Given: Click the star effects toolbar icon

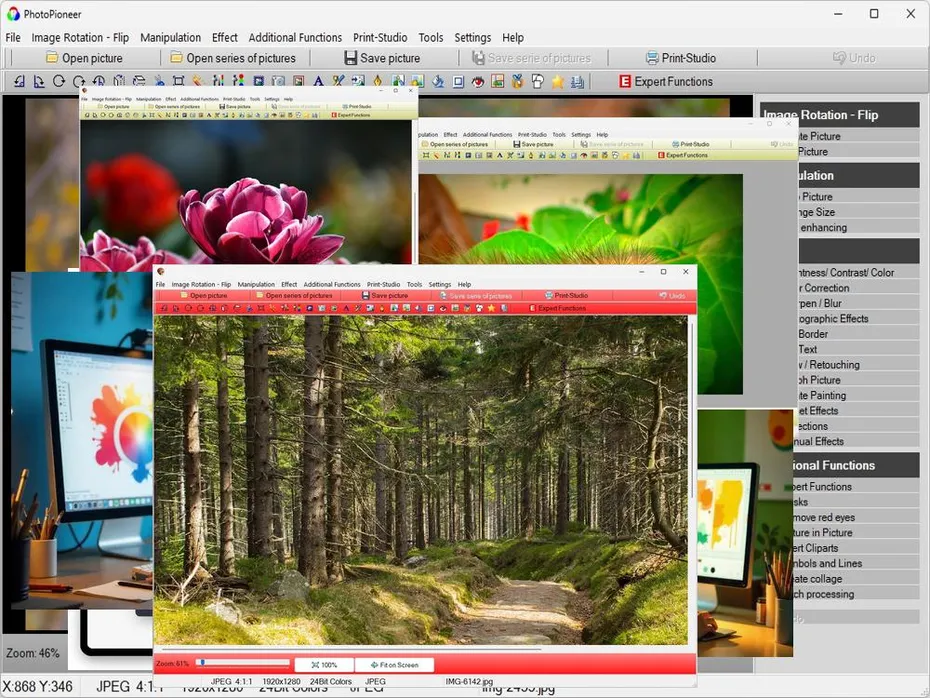Looking at the screenshot, I should point(555,81).
